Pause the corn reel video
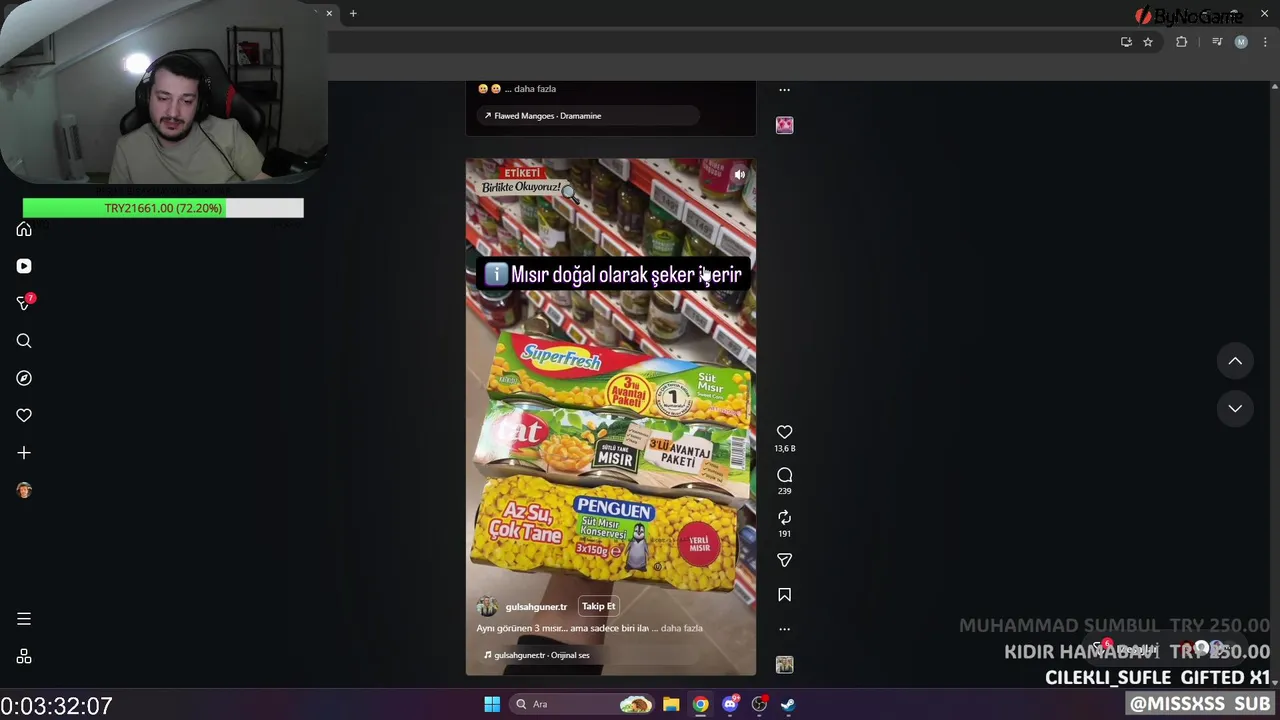Viewport: 1280px width, 720px height. click(x=611, y=417)
